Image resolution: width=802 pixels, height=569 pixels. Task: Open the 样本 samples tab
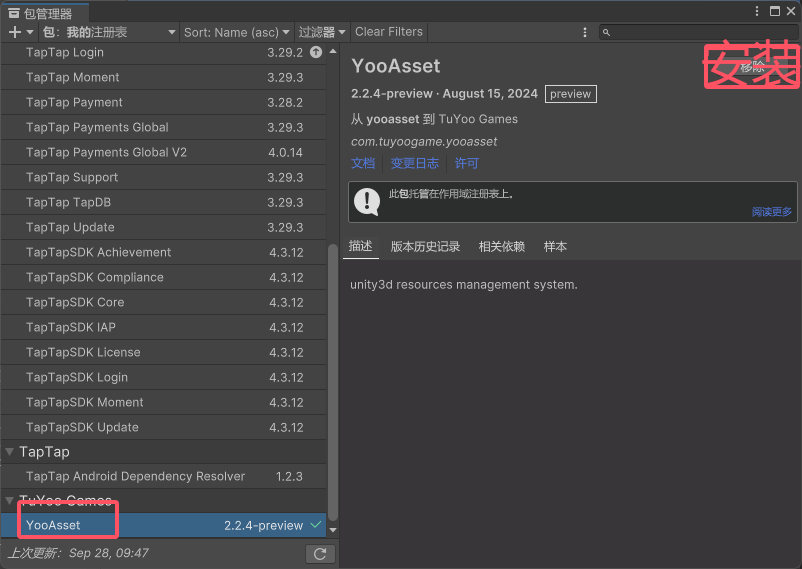tap(555, 246)
